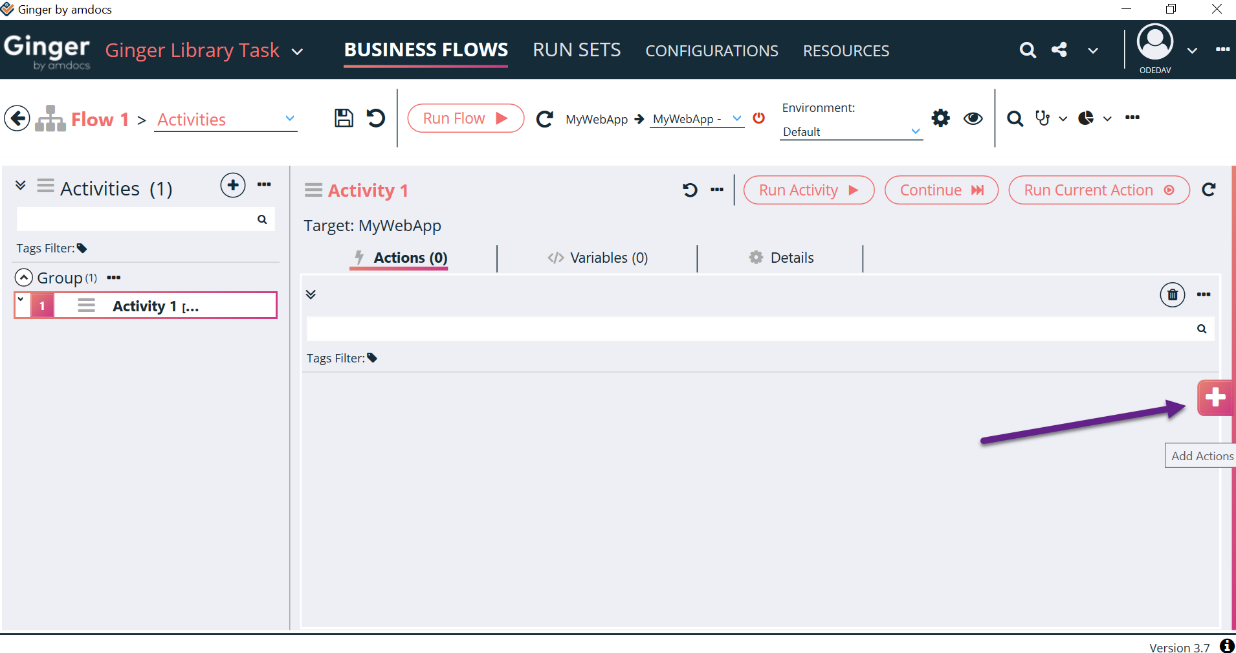
Task: Select the Details tab
Action: 781,258
